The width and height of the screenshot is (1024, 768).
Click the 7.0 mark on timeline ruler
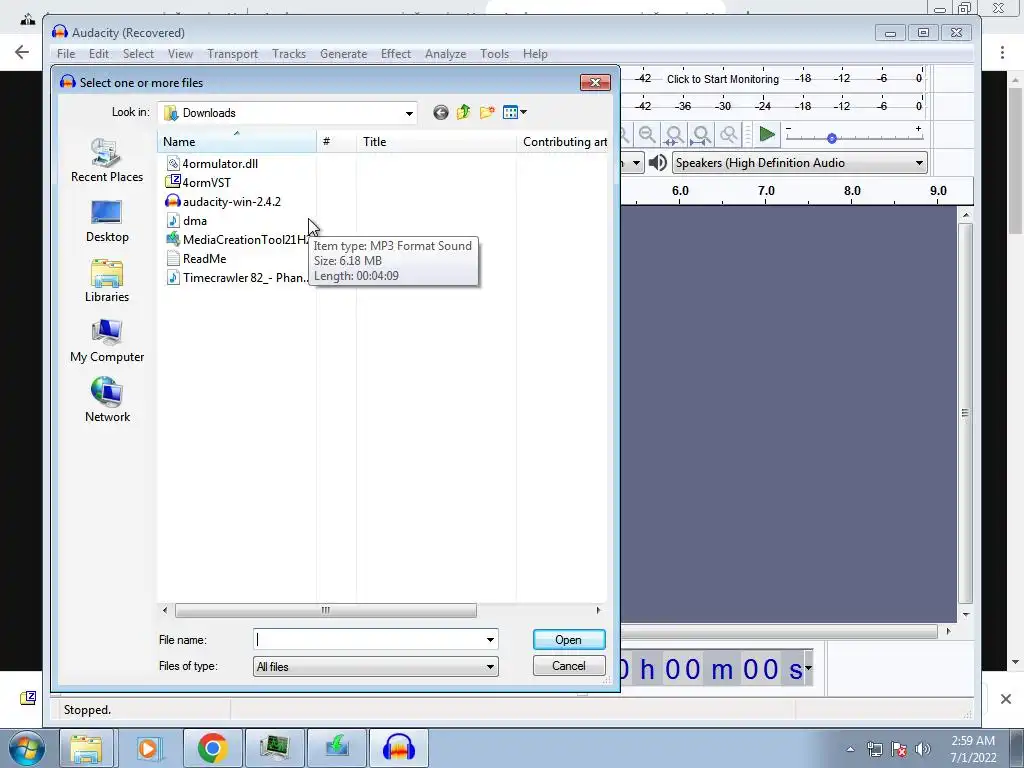(x=766, y=191)
